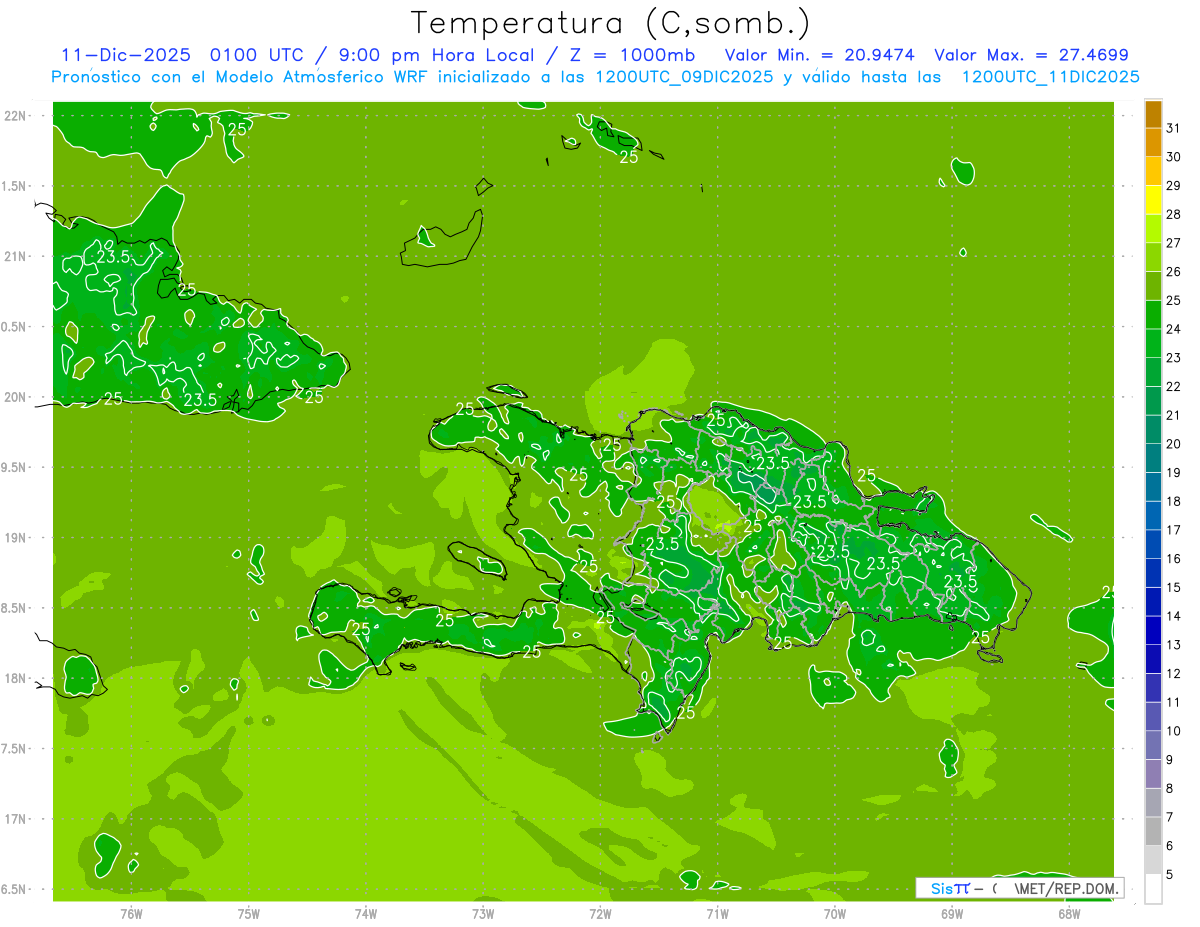Click the '75W' longitude axis label
The height and width of the screenshot is (927, 1200).
pos(248,914)
